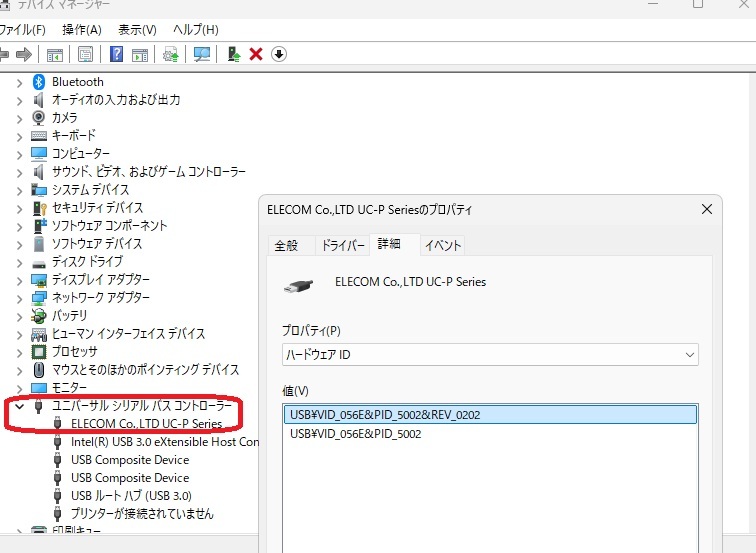This screenshot has height=553, width=756.
Task: Click the red X uninstall device icon
Action: [x=256, y=54]
